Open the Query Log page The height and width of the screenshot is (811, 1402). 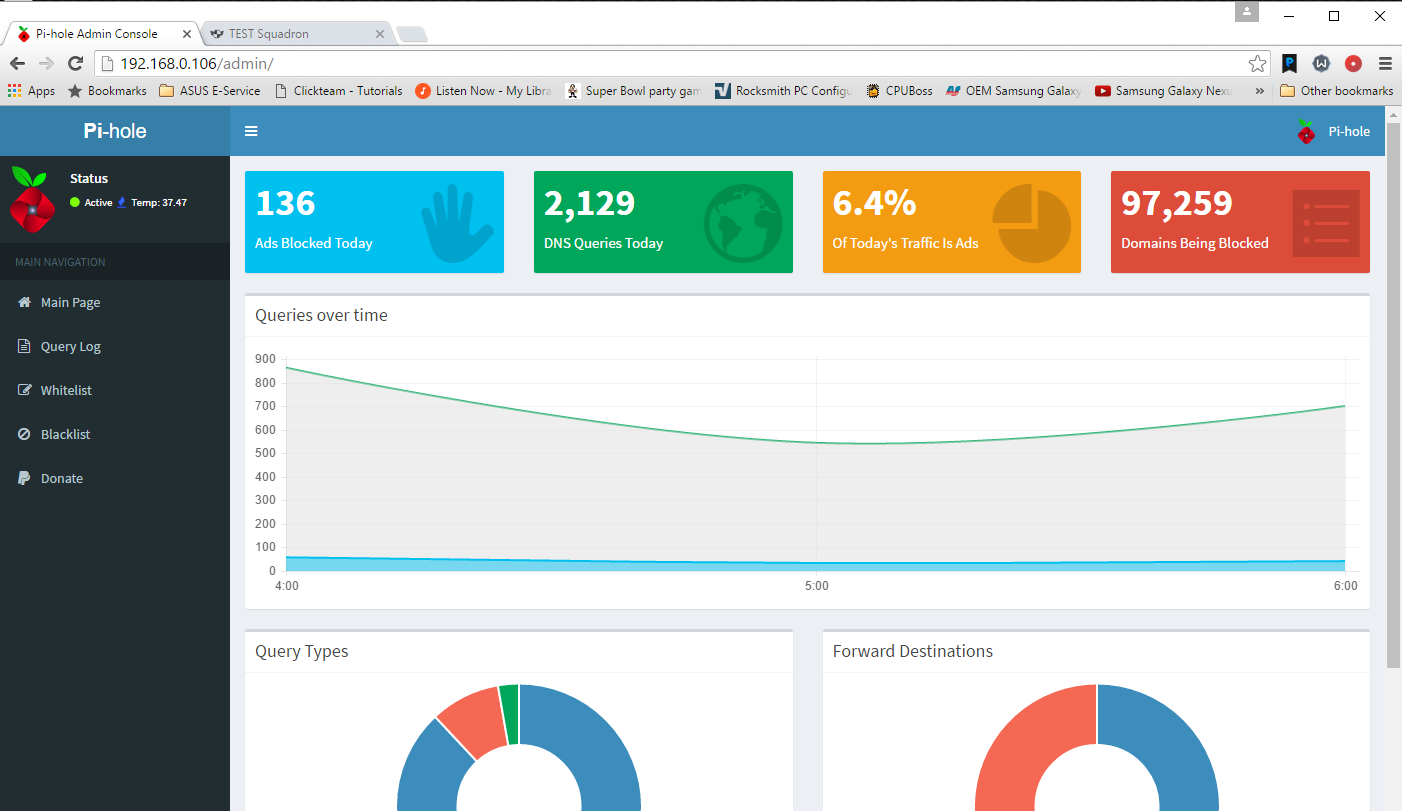point(70,346)
